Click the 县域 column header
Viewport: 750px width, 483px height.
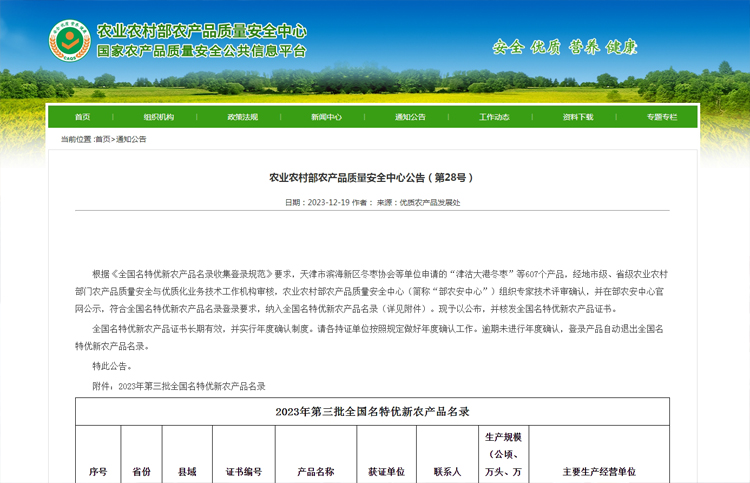[x=187, y=472]
